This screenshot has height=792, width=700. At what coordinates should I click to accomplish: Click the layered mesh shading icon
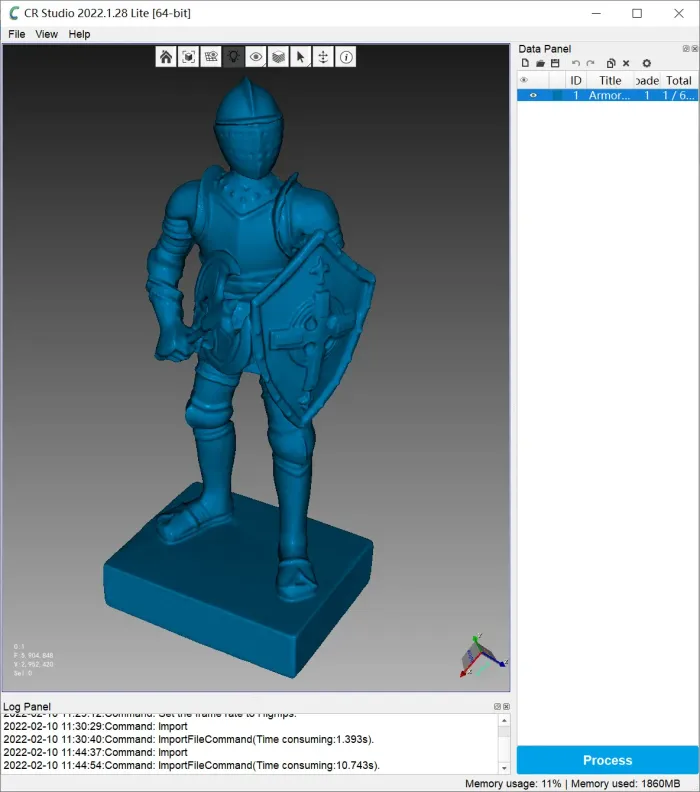click(x=278, y=57)
